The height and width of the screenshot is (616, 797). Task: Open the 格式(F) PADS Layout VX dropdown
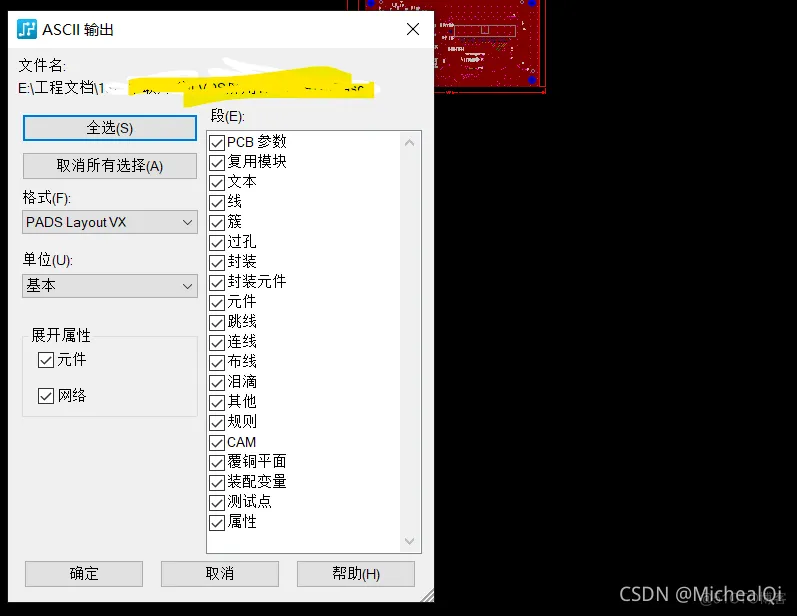pyautogui.click(x=110, y=223)
